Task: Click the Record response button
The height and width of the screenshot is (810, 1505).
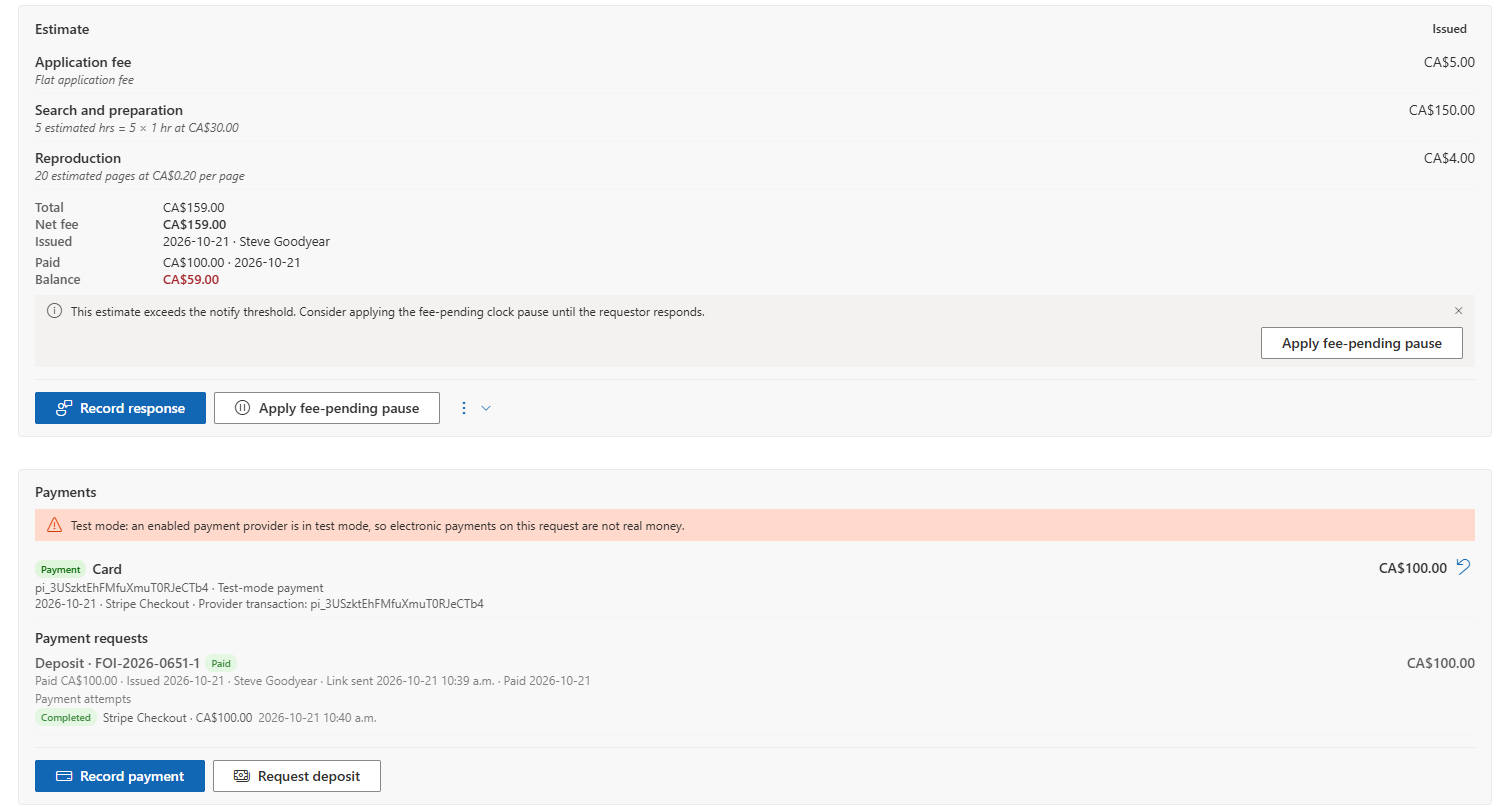Action: pyautogui.click(x=120, y=408)
